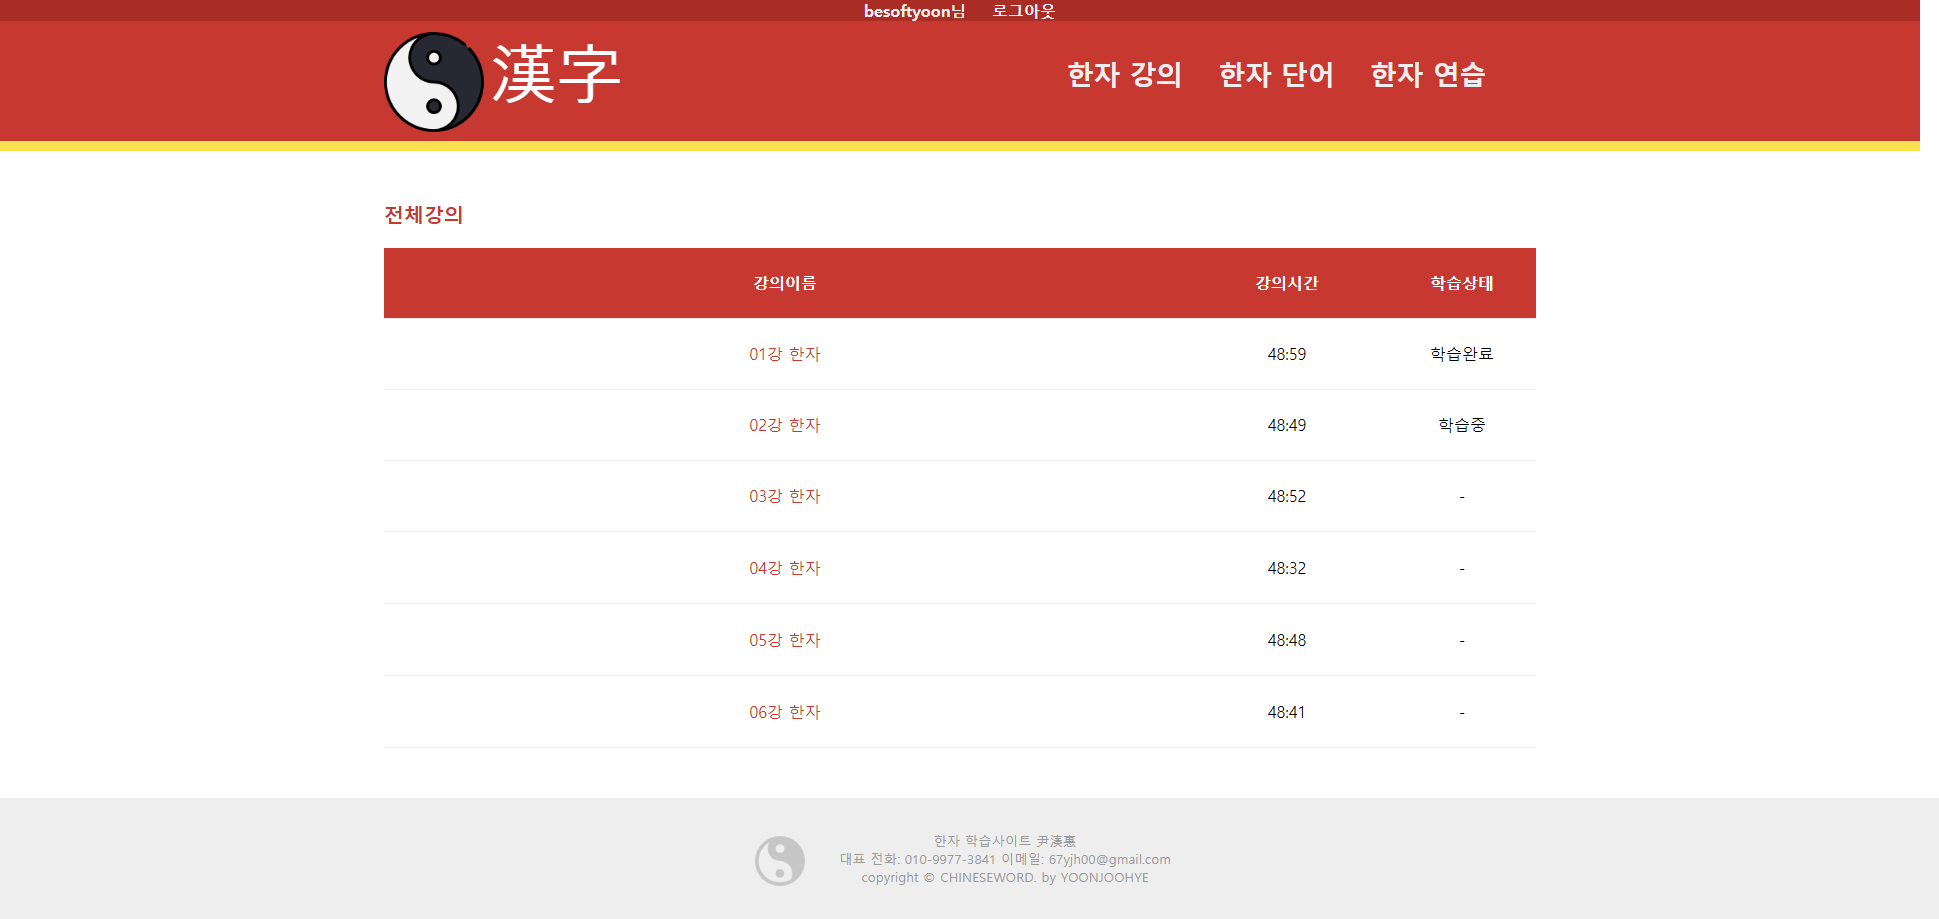This screenshot has width=1939, height=919.
Task: Click the 학습상태 column header
Action: coord(1461,283)
